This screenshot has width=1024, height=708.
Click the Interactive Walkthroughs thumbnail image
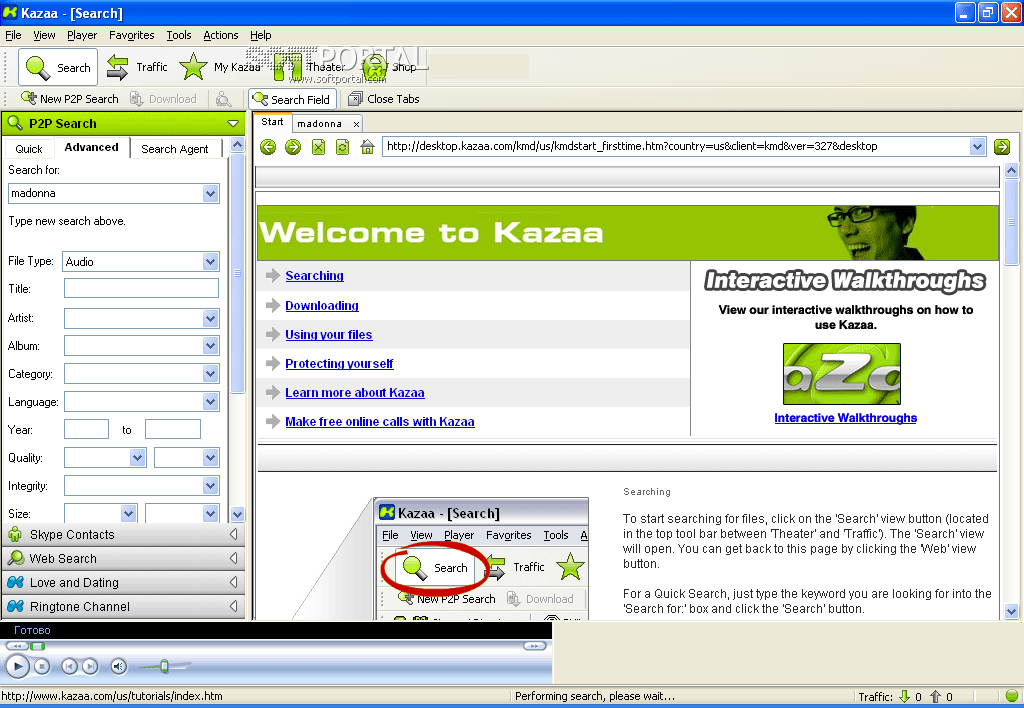(x=842, y=374)
